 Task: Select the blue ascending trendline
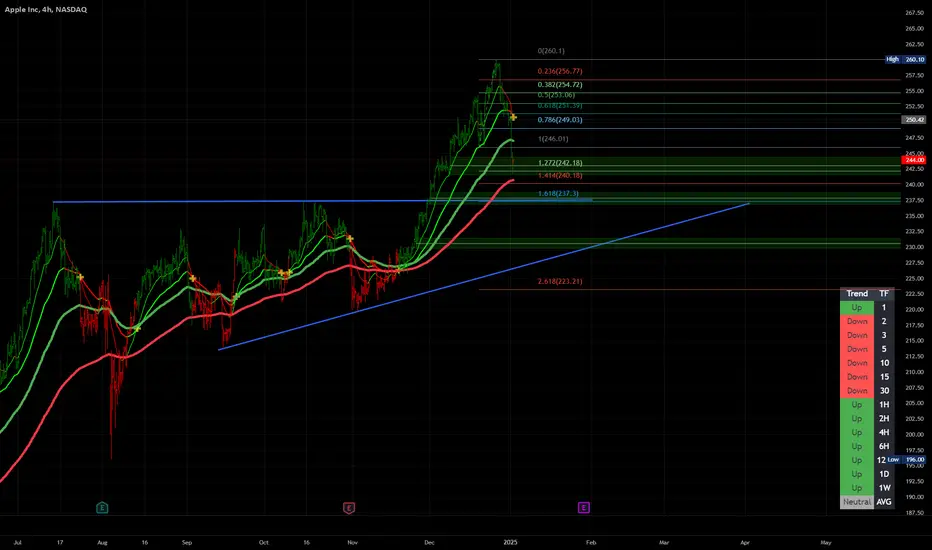pyautogui.click(x=484, y=276)
